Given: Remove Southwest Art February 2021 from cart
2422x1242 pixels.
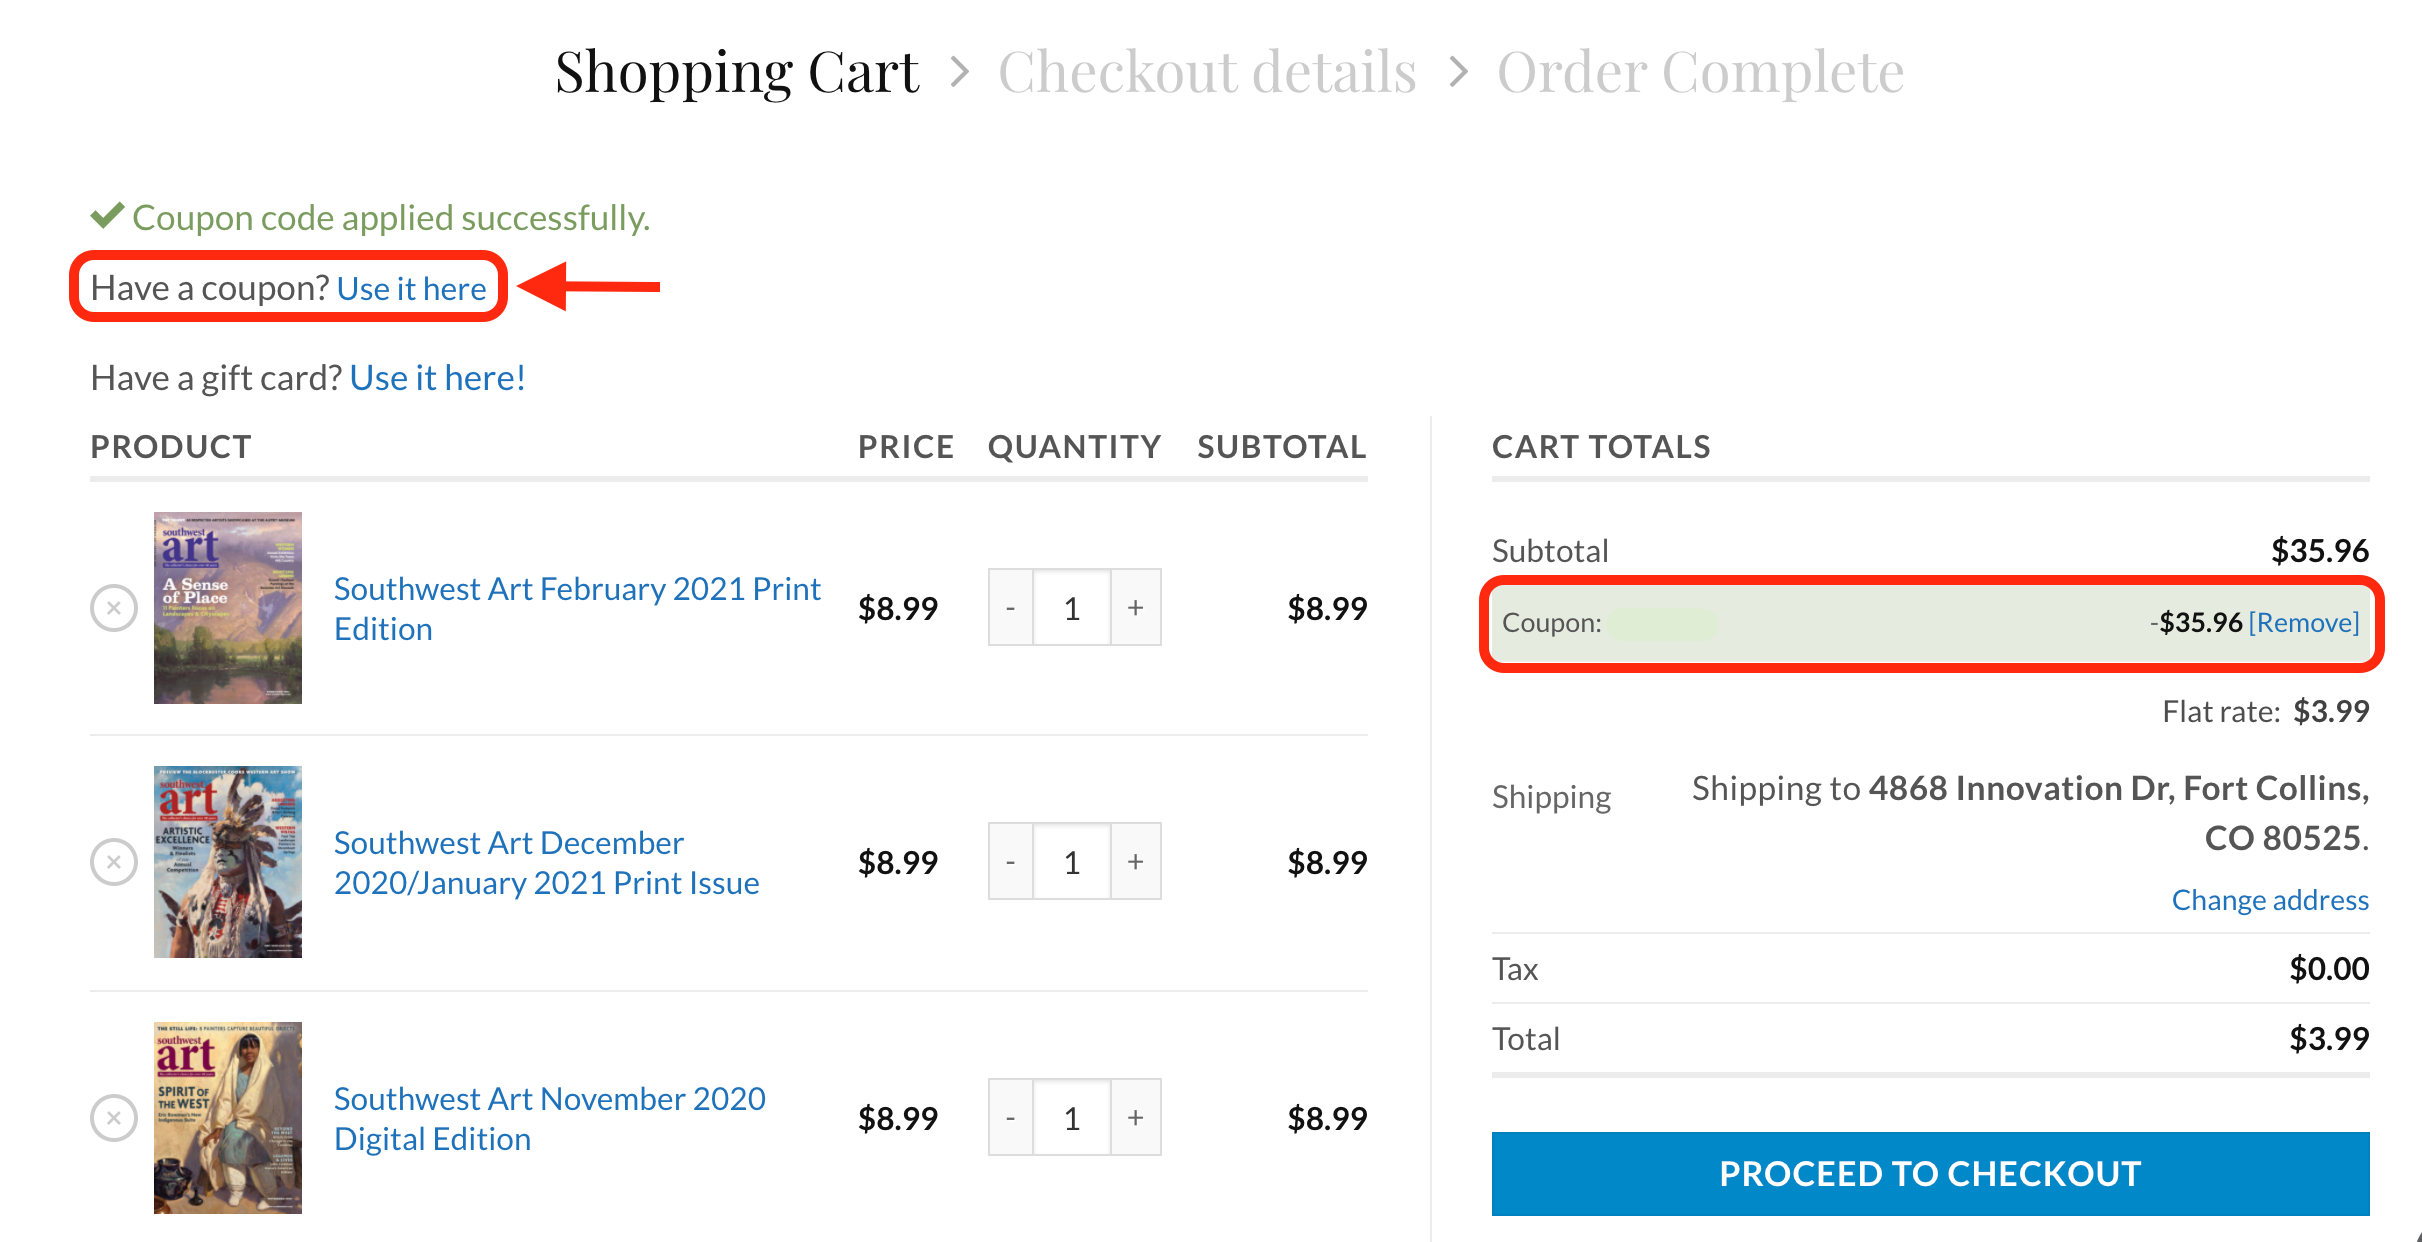Looking at the screenshot, I should pos(114,608).
